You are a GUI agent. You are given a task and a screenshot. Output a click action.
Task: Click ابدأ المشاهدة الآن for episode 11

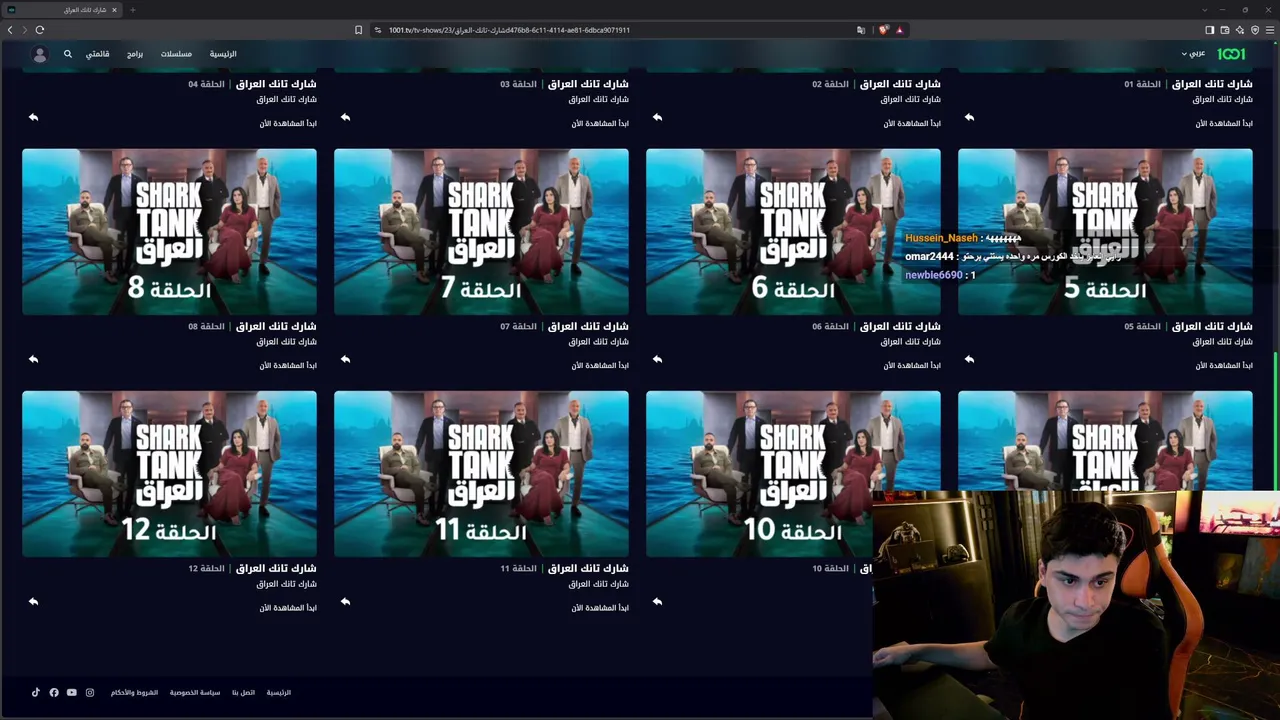click(600, 607)
